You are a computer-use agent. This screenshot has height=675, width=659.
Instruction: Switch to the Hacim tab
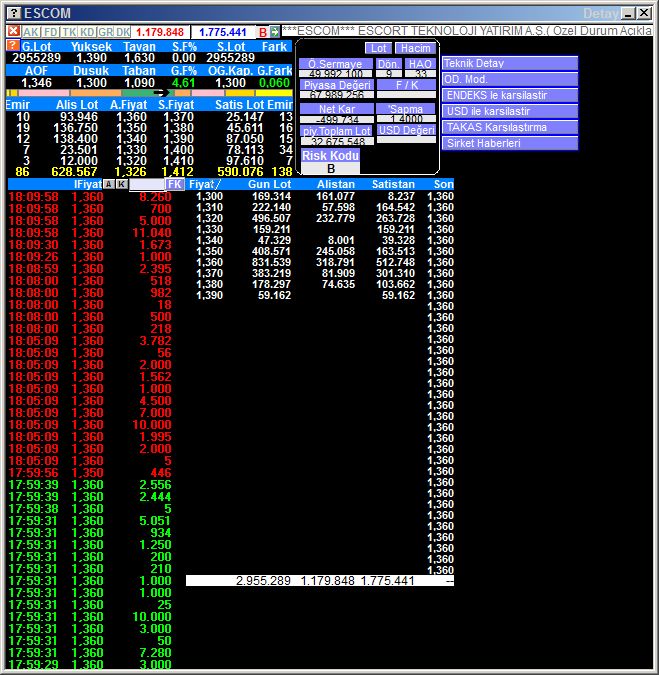(415, 48)
